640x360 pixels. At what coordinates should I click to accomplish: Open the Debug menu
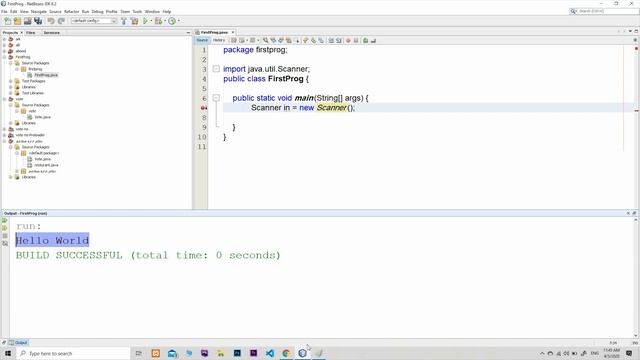[x=97, y=12]
